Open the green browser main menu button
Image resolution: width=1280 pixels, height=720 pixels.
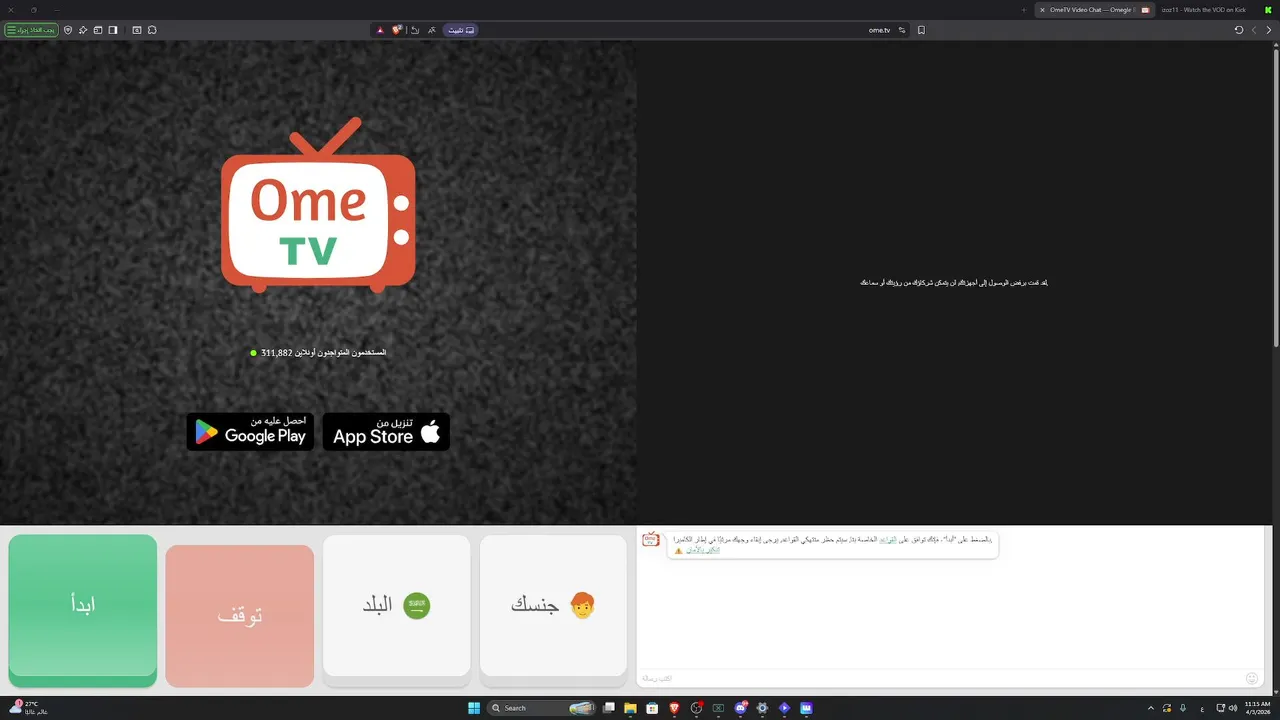[x=31, y=30]
